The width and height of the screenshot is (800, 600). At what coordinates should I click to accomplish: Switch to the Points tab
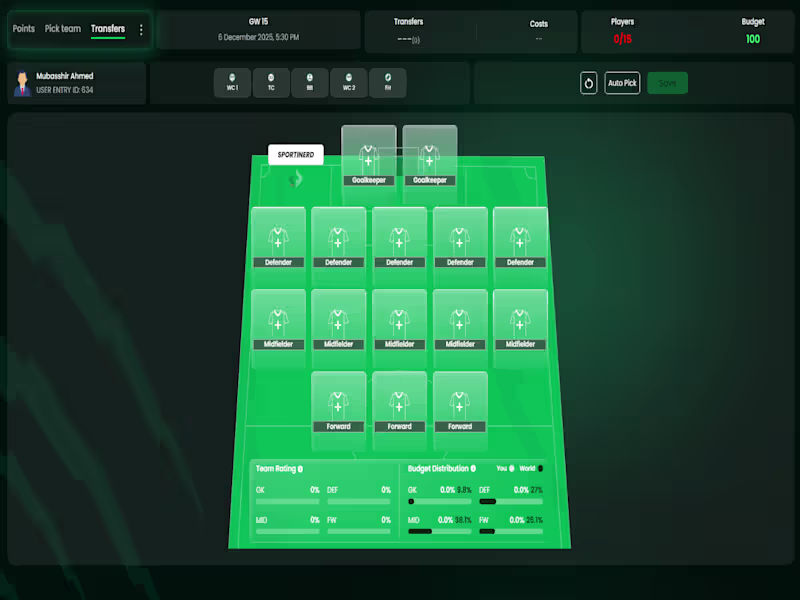click(23, 29)
